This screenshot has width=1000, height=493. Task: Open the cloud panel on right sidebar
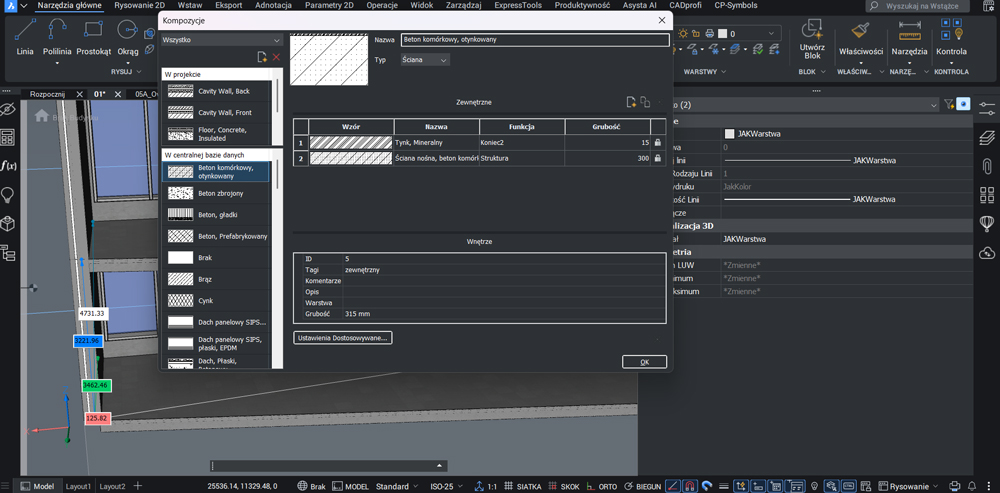pos(987,253)
